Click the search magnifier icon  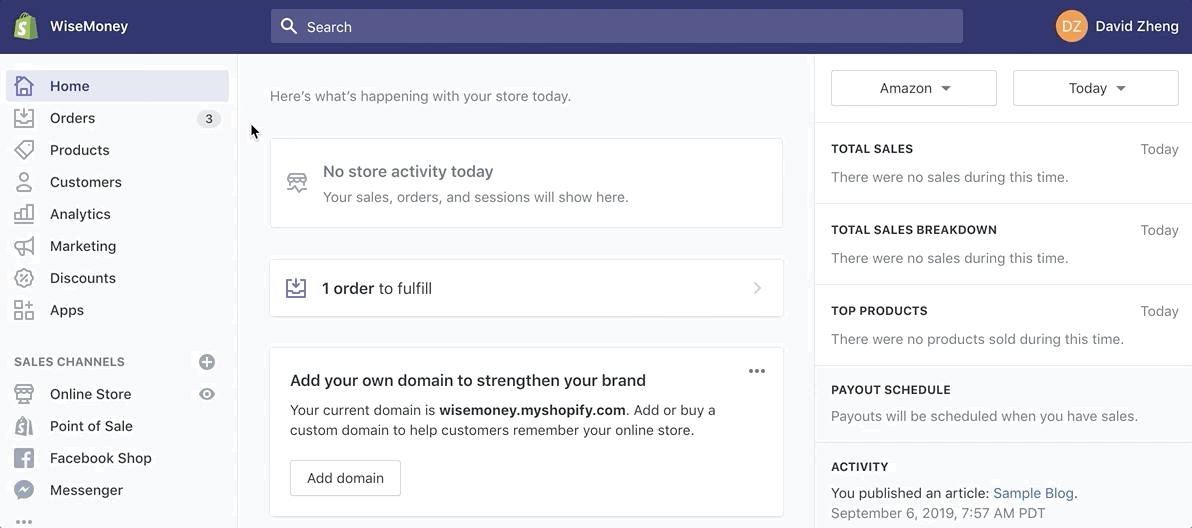click(x=289, y=27)
